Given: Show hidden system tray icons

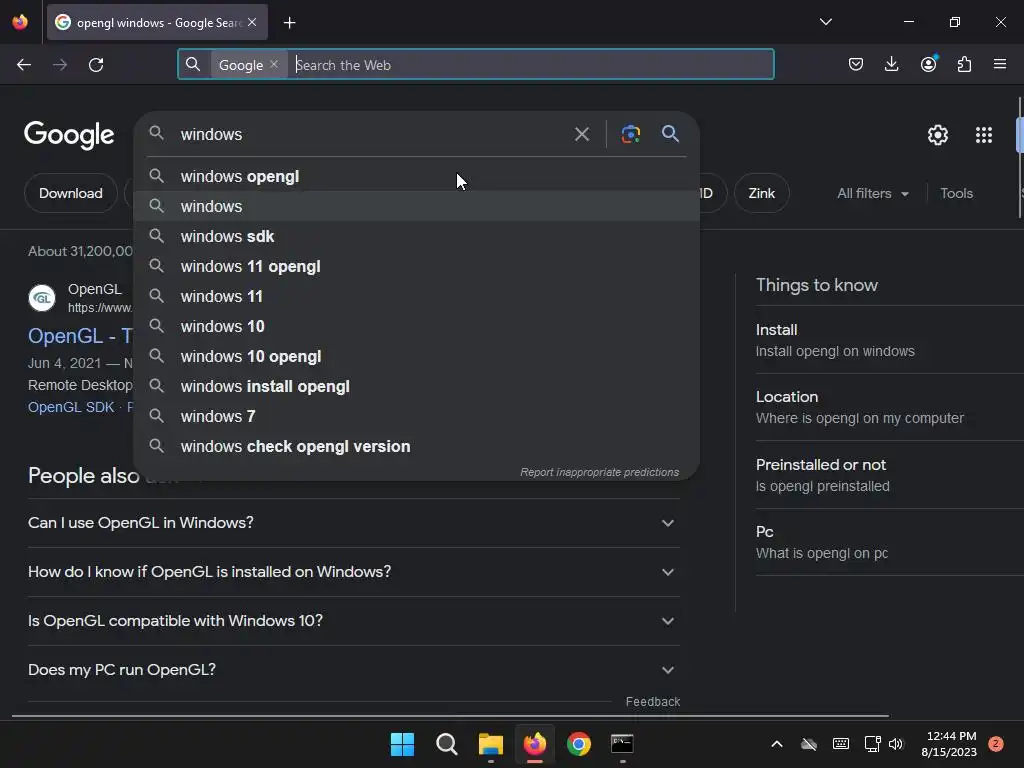Looking at the screenshot, I should pos(776,744).
